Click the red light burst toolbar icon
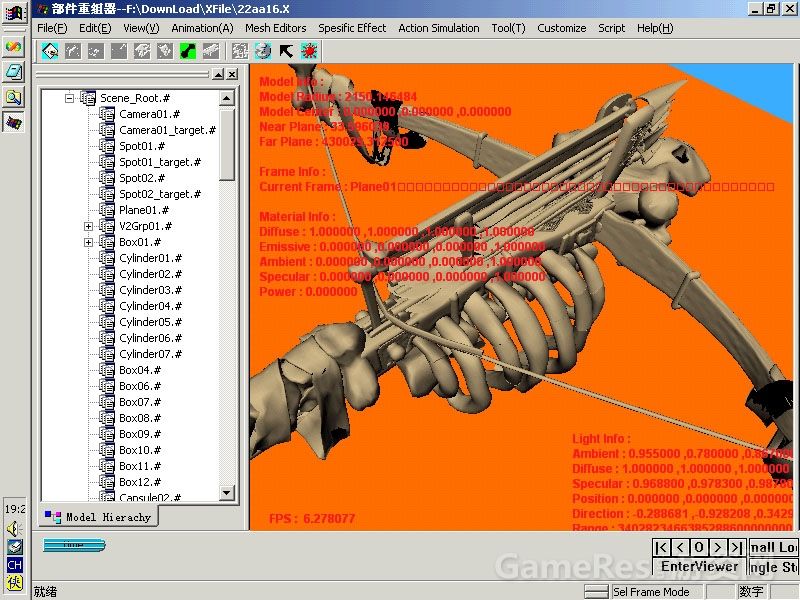Viewport: 800px width, 600px height. tap(308, 51)
